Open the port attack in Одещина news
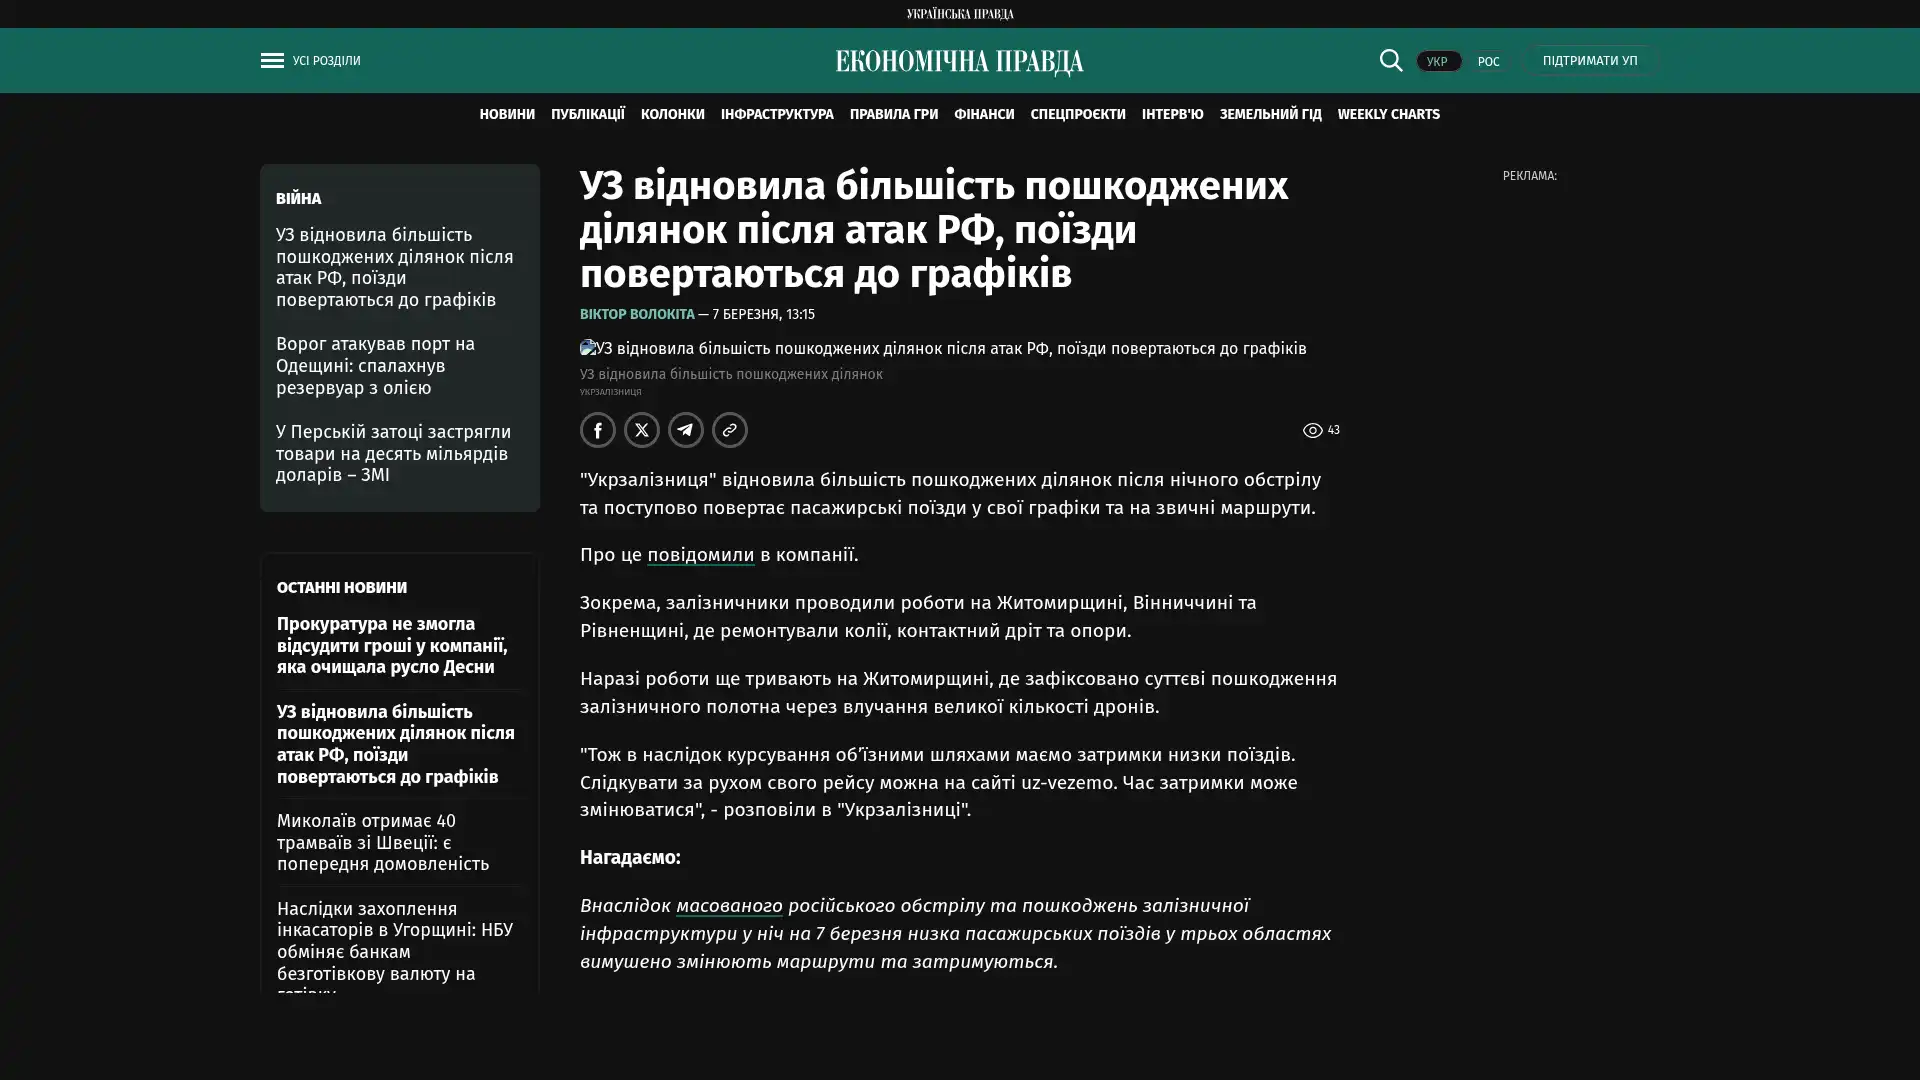The height and width of the screenshot is (1080, 1920). click(376, 366)
